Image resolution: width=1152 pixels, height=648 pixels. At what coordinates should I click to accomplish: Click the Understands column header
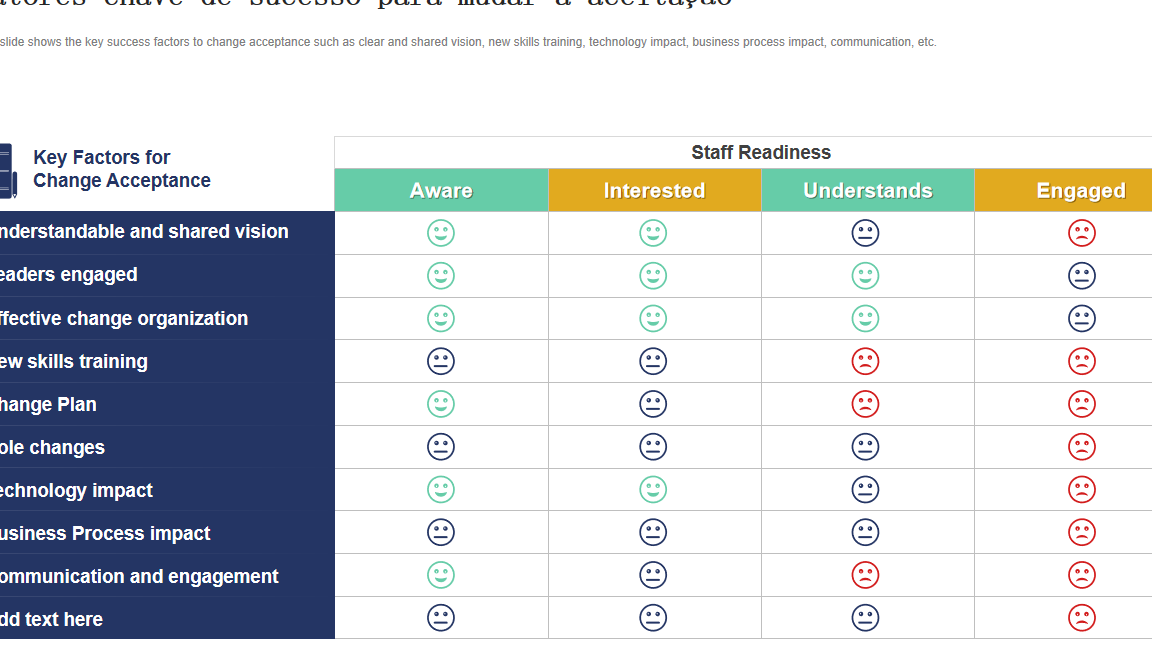(x=868, y=190)
